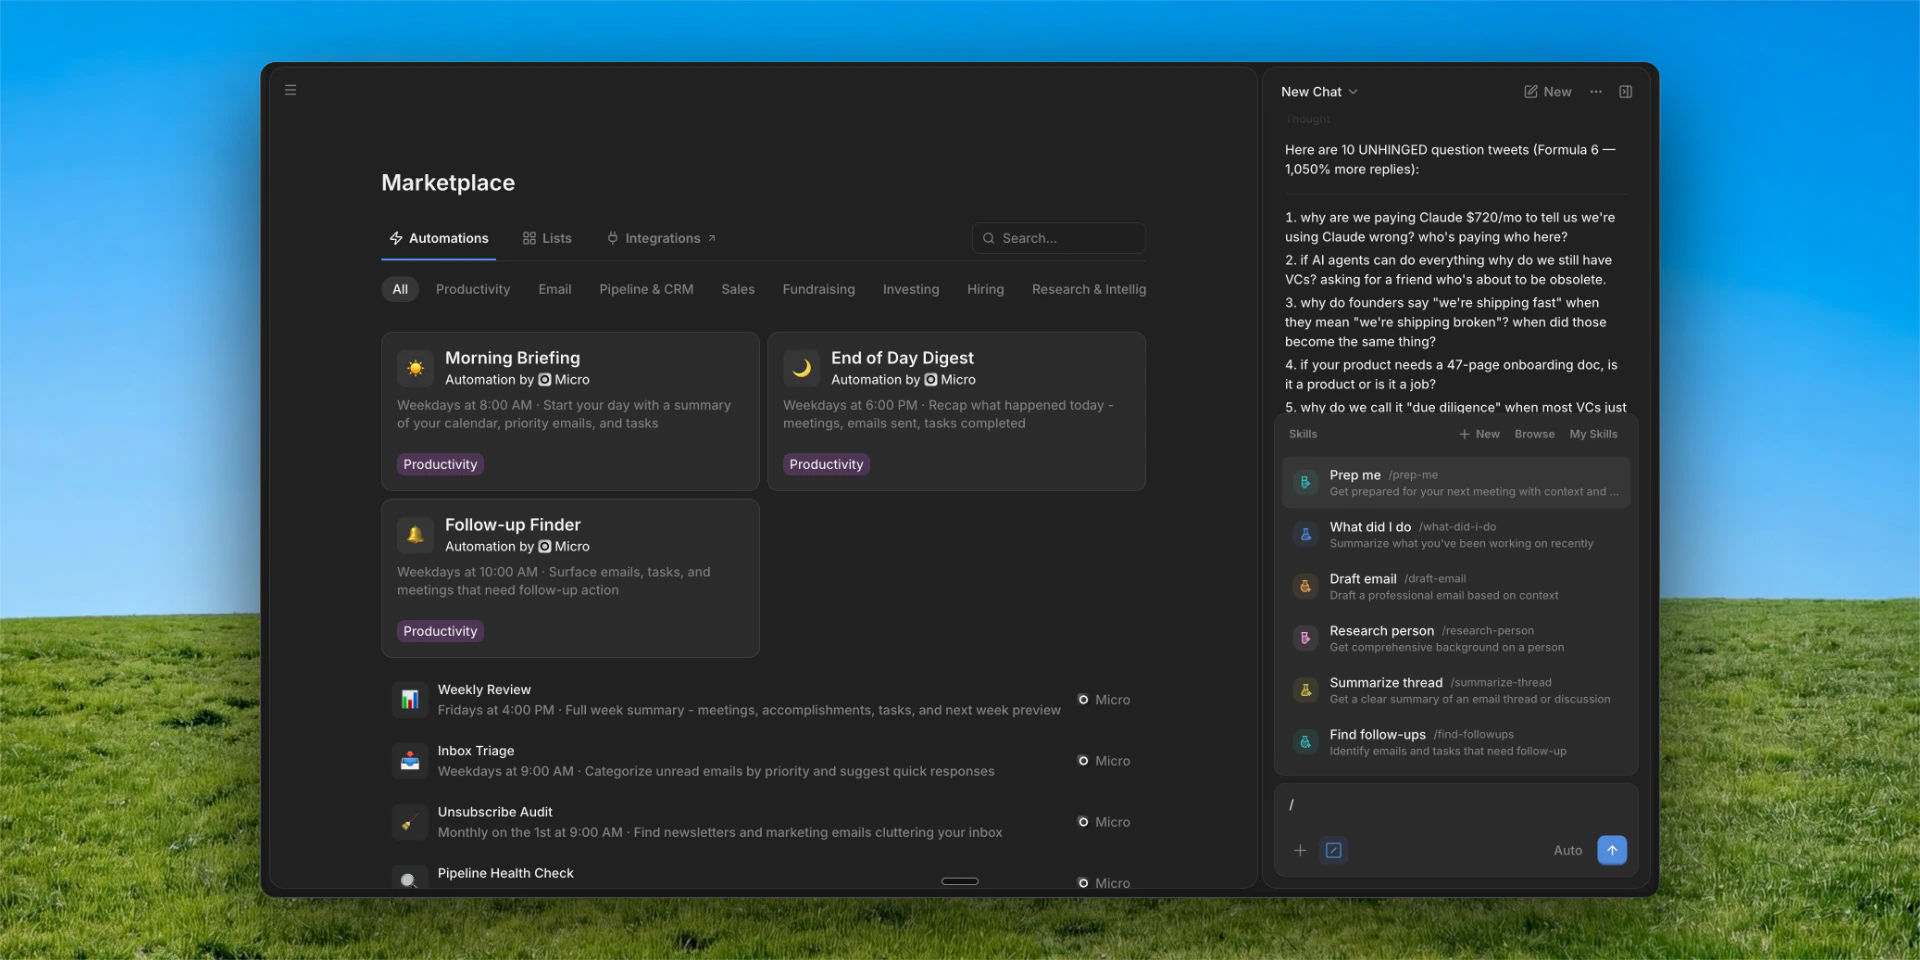Click the Micro logo on Unsubscribe Audit row
Screen dimensions: 1920x960
pyautogui.click(x=1083, y=822)
